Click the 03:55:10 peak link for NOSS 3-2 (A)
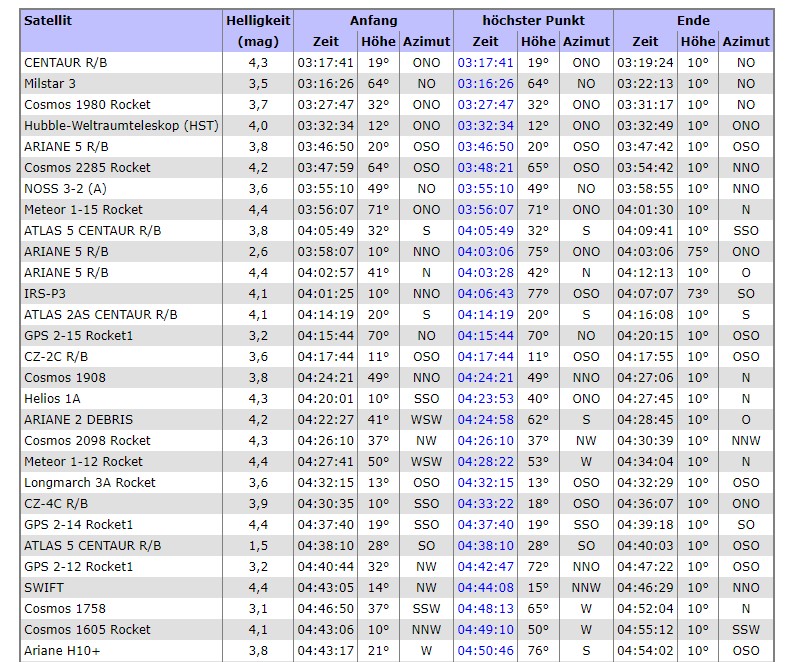Image resolution: width=798 pixels, height=662 pixels. (x=485, y=189)
